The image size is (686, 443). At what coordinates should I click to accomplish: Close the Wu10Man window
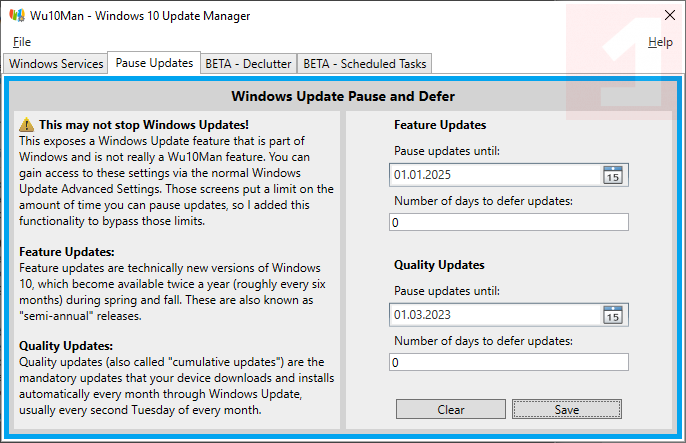point(667,16)
